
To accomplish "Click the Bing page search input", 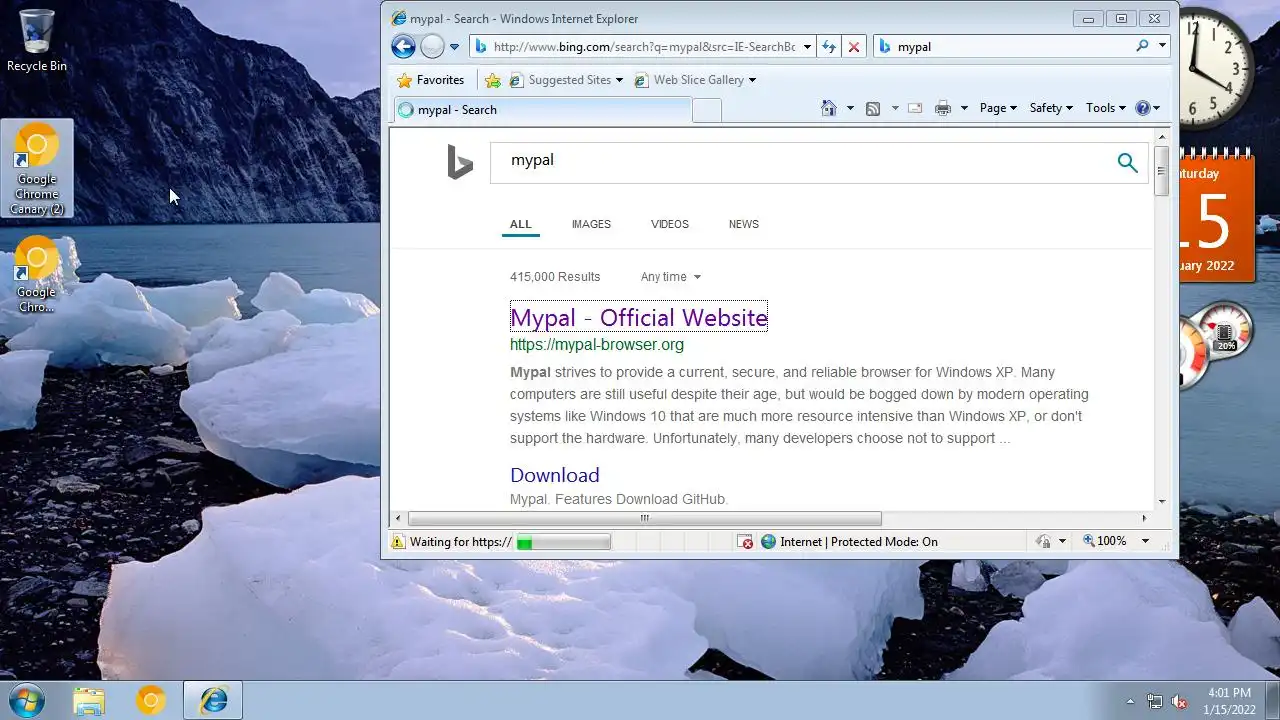I will (x=800, y=161).
